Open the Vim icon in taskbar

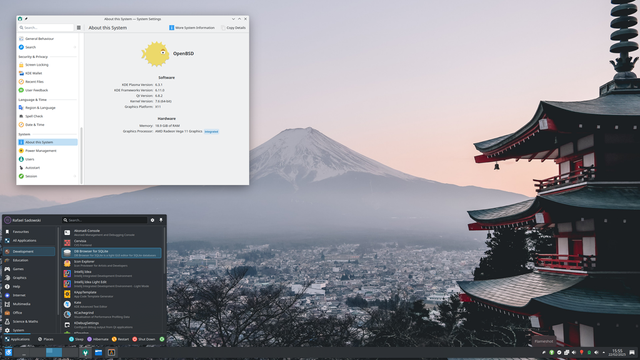[85, 352]
